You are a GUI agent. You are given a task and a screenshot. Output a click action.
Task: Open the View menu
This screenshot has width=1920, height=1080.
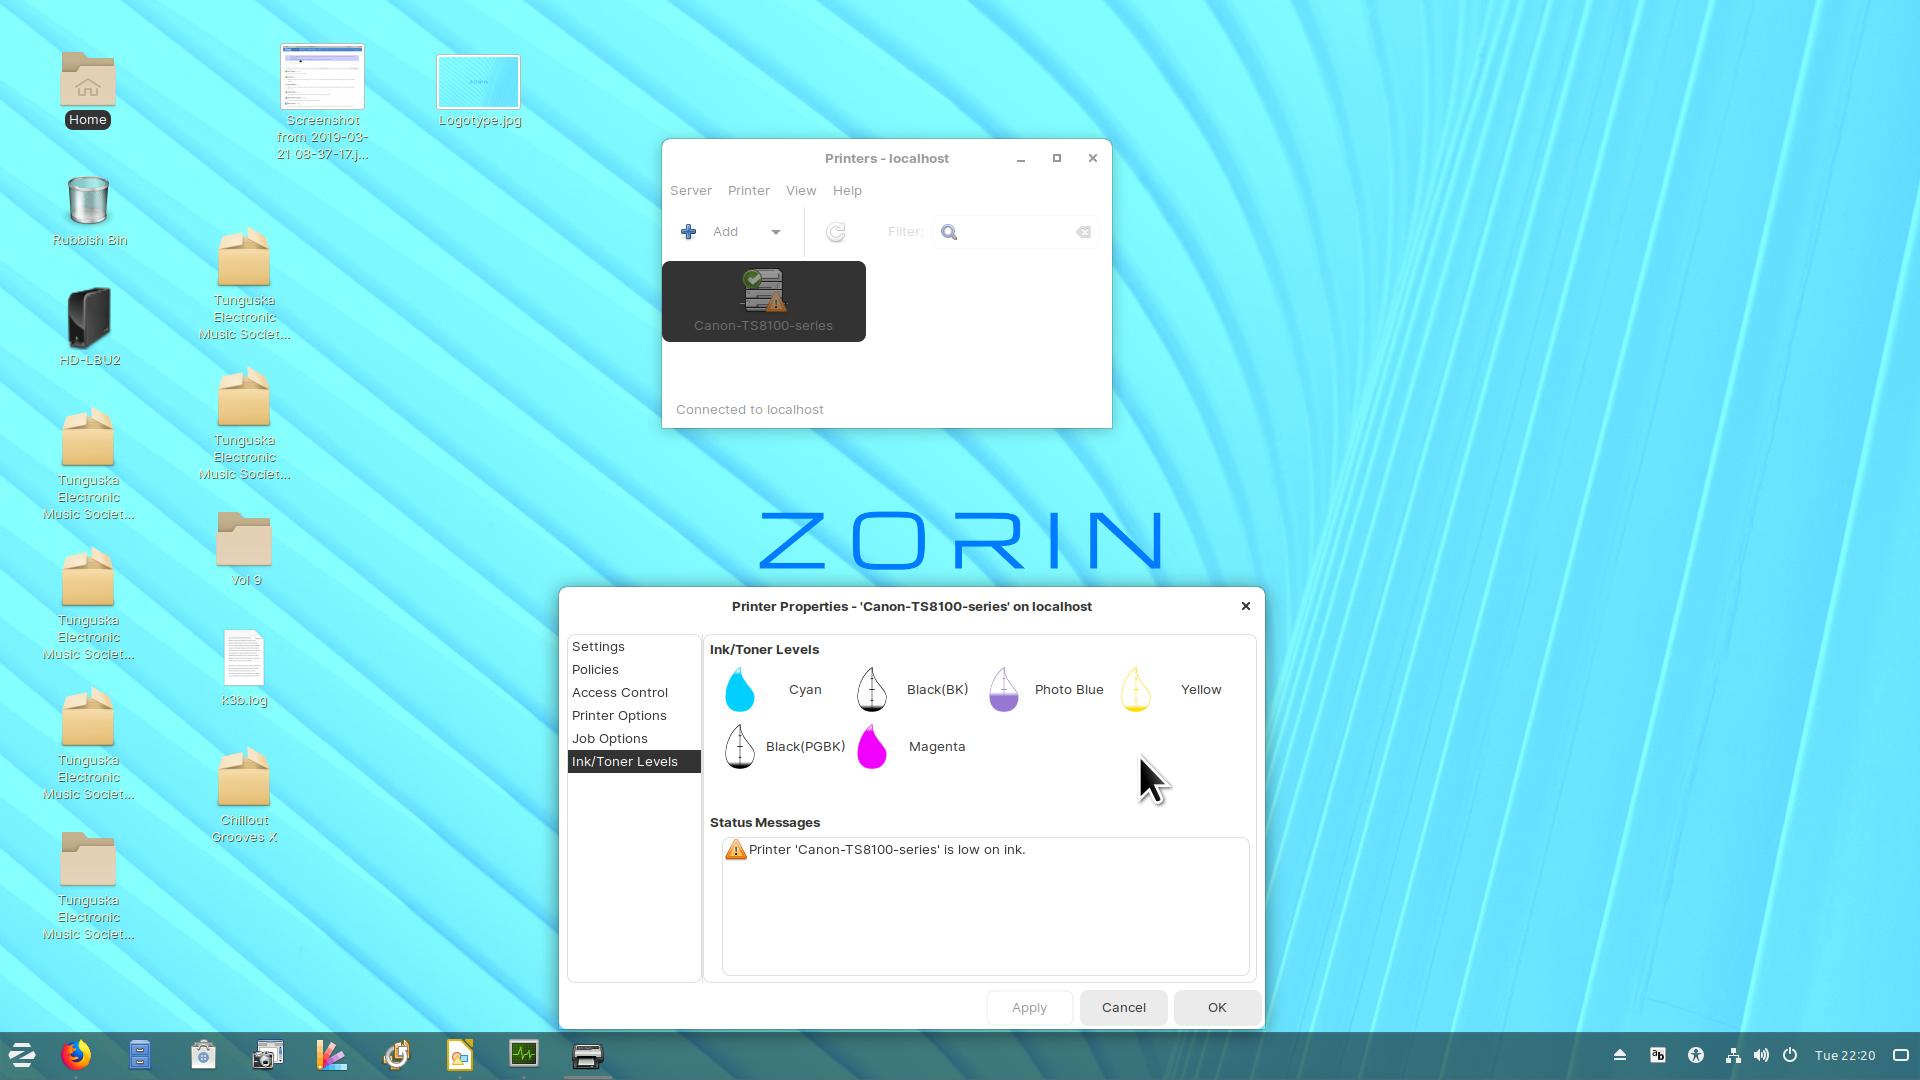point(800,190)
